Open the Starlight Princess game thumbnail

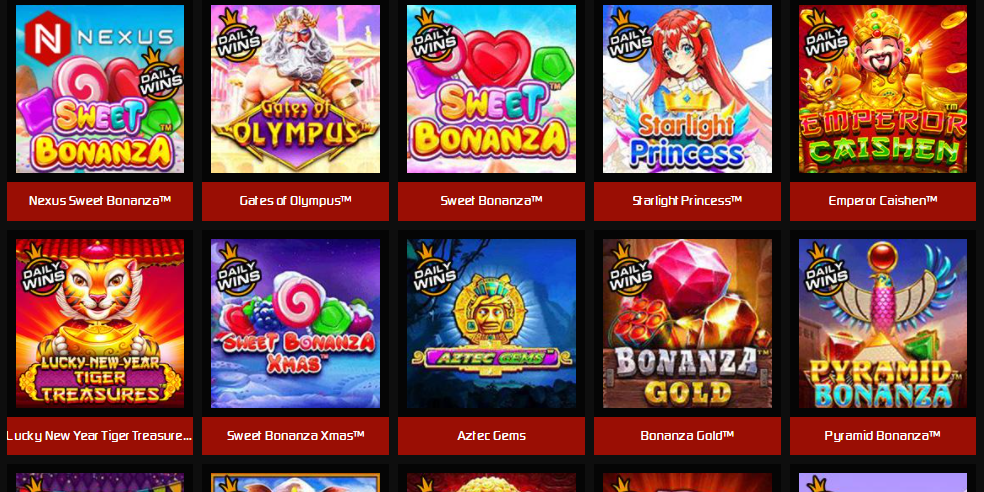tap(687, 89)
